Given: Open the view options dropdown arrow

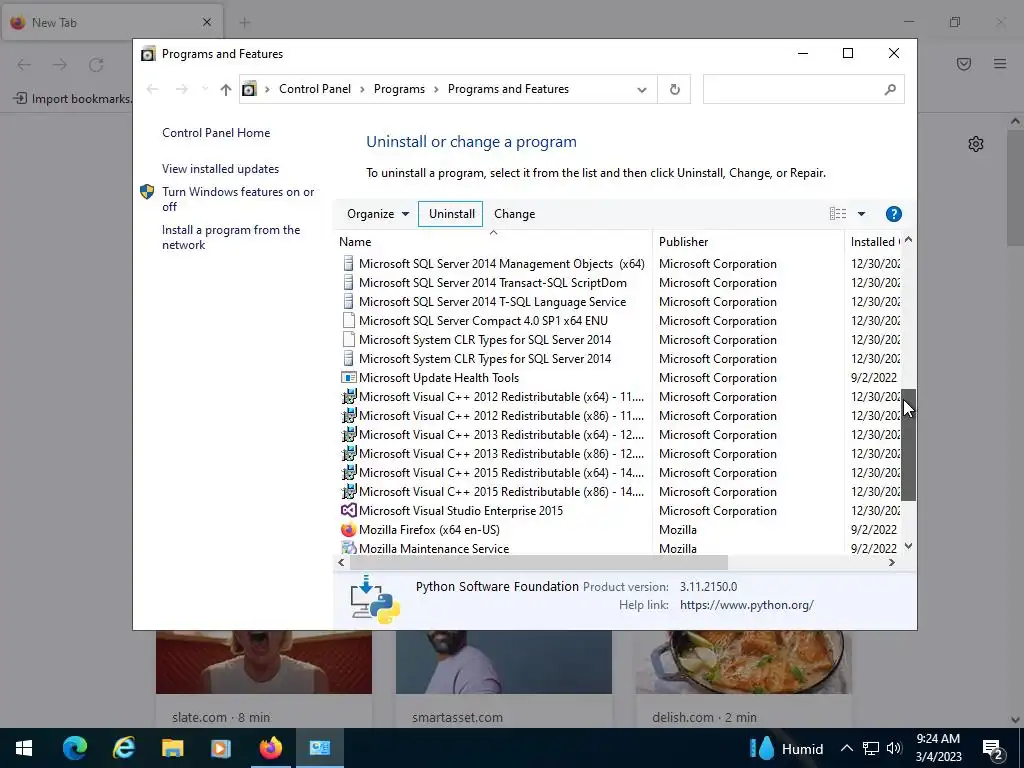Looking at the screenshot, I should tap(861, 214).
